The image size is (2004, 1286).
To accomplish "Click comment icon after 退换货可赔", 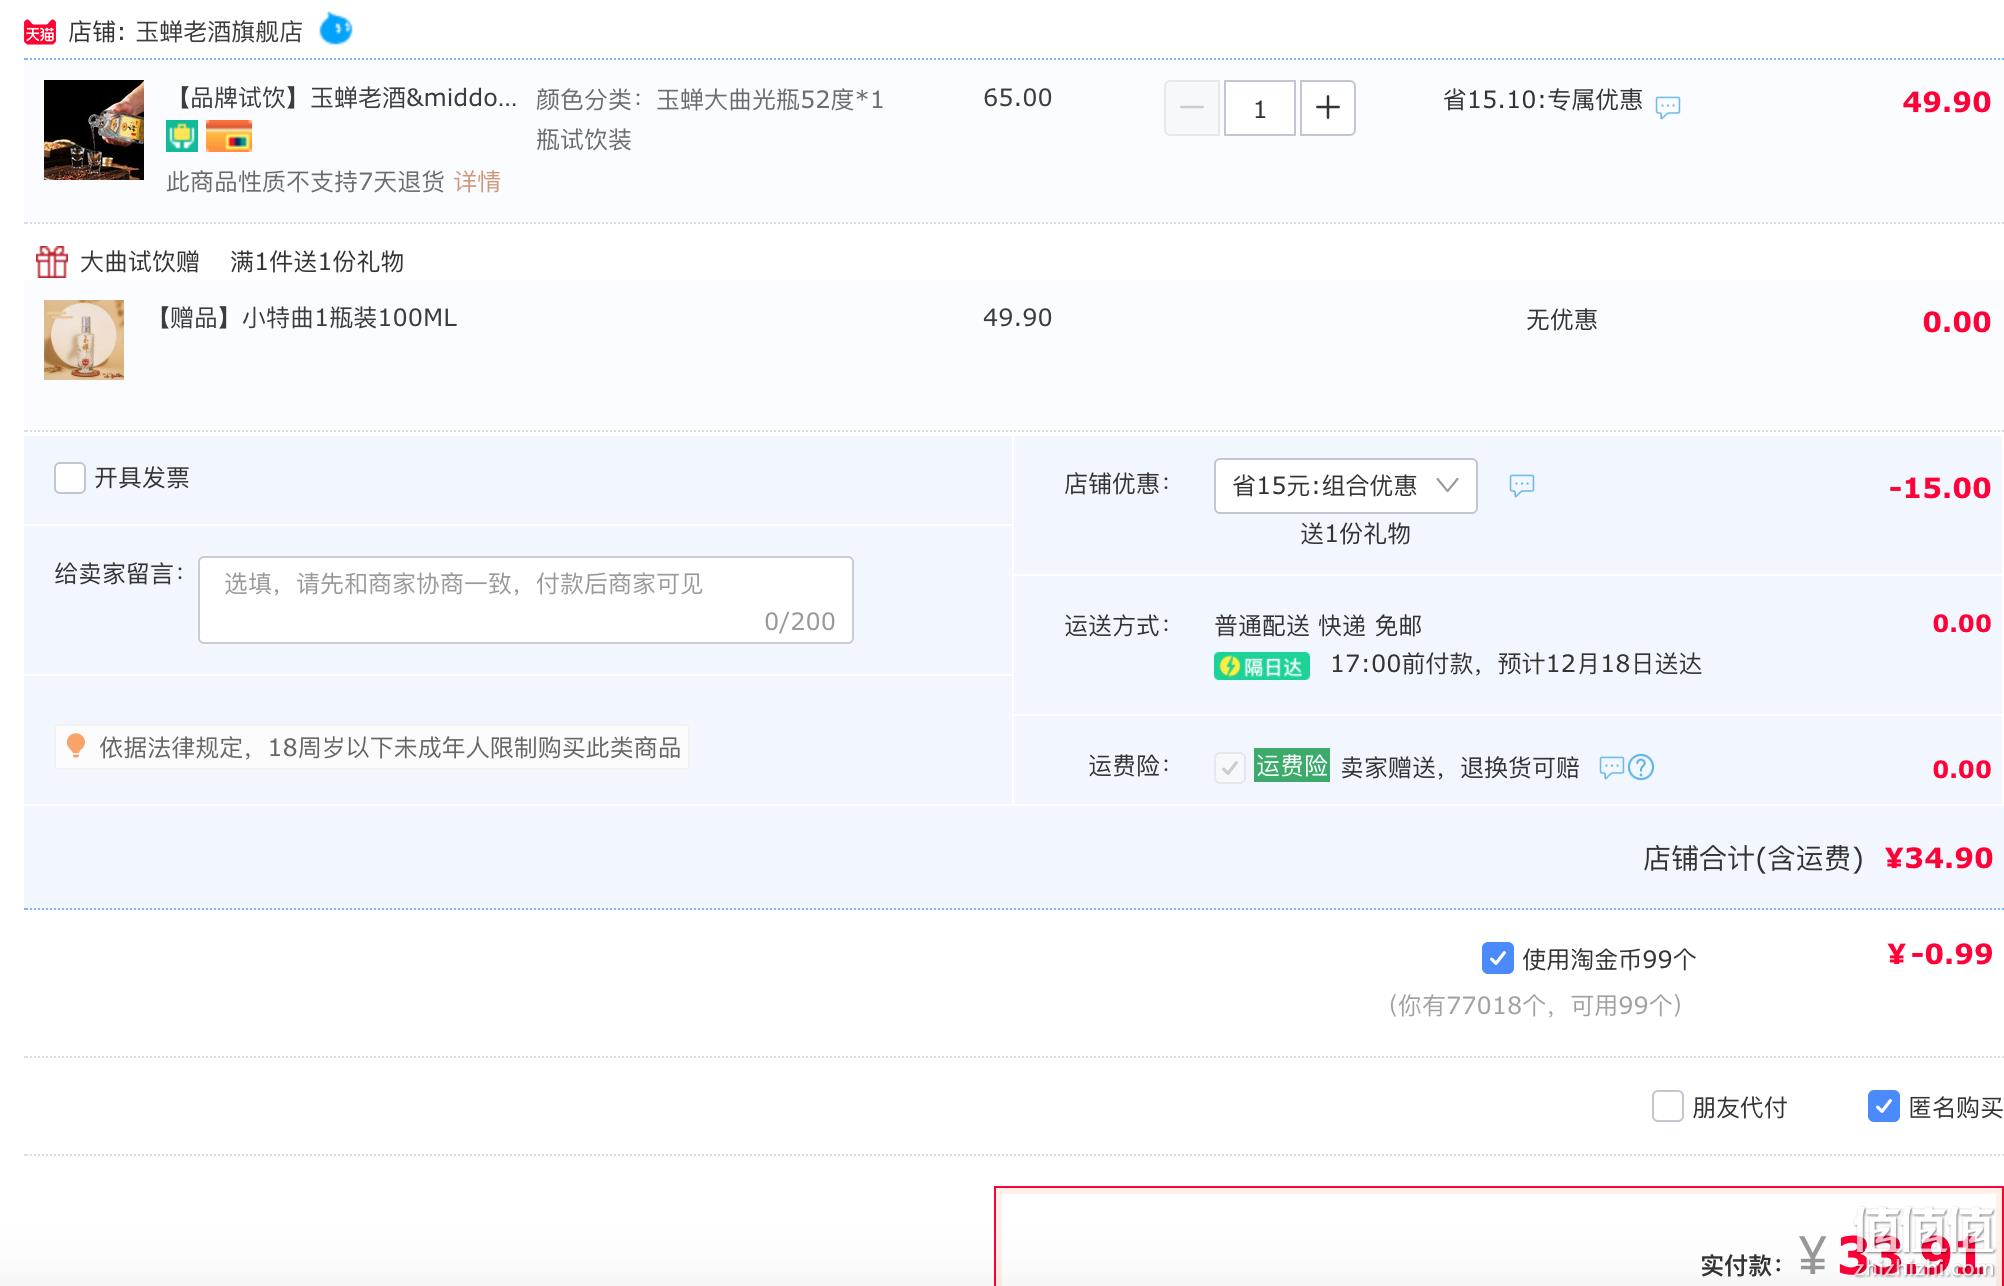I will (1611, 767).
